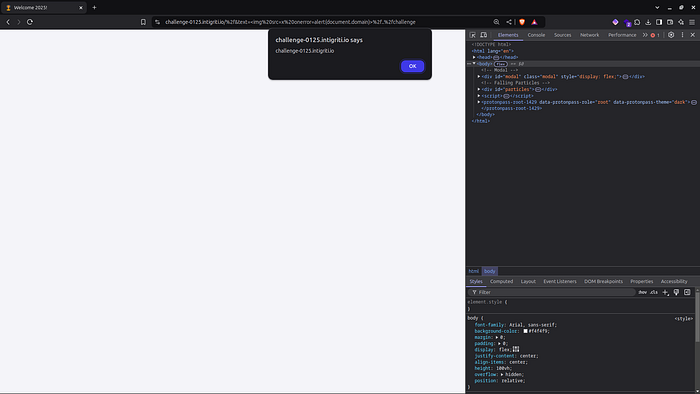Show more DevTools tabs chevron
The width and height of the screenshot is (700, 394).
(645, 35)
